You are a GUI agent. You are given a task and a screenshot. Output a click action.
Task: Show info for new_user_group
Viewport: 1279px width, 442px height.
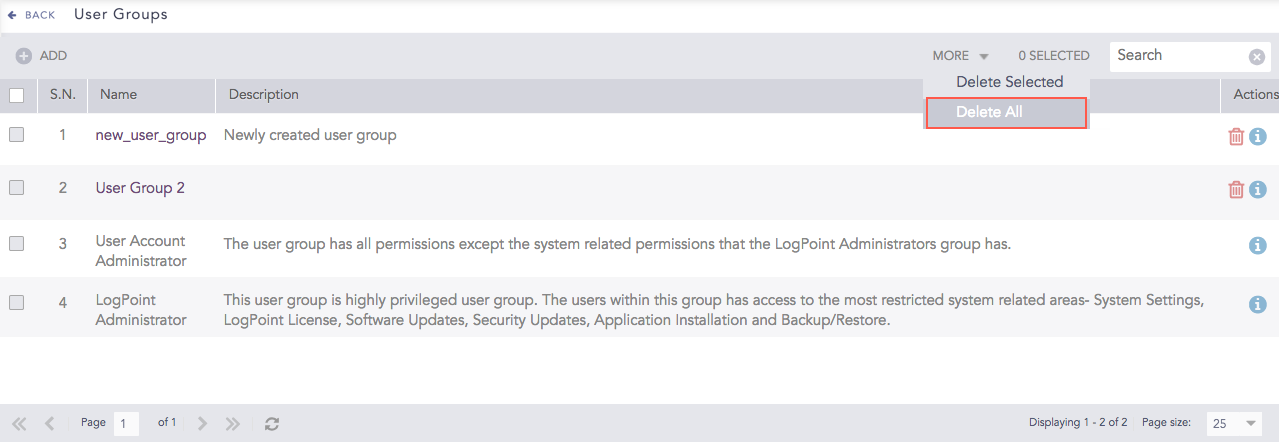click(1258, 137)
